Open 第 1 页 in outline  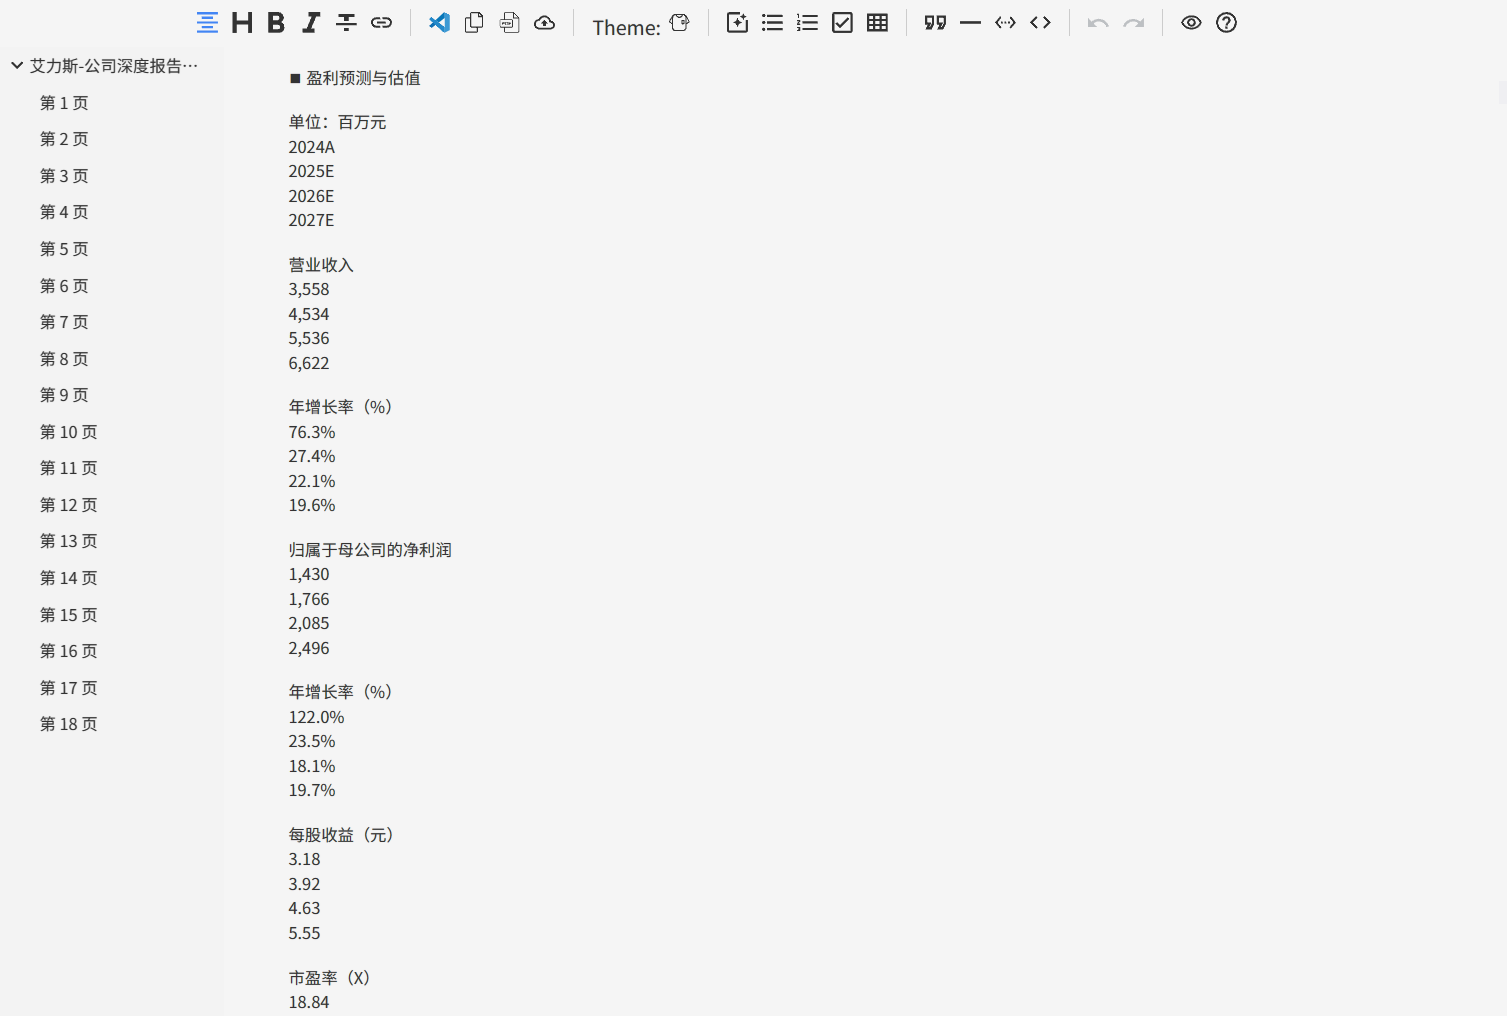64,103
